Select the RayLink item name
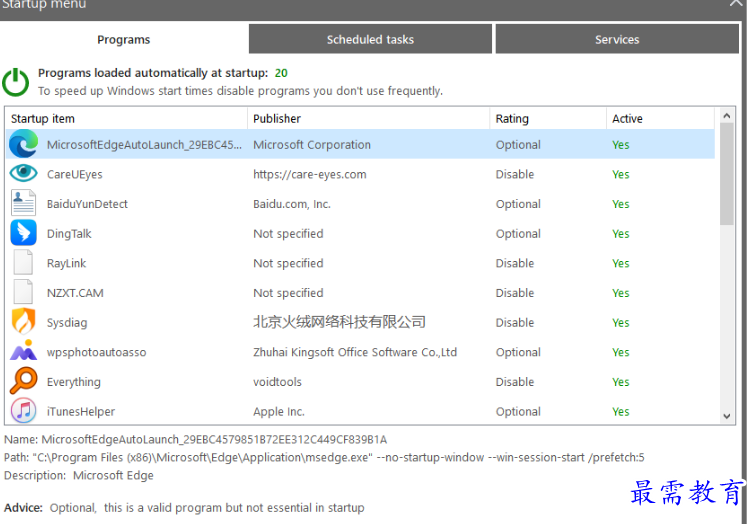Image resolution: width=752 pixels, height=524 pixels. click(66, 263)
